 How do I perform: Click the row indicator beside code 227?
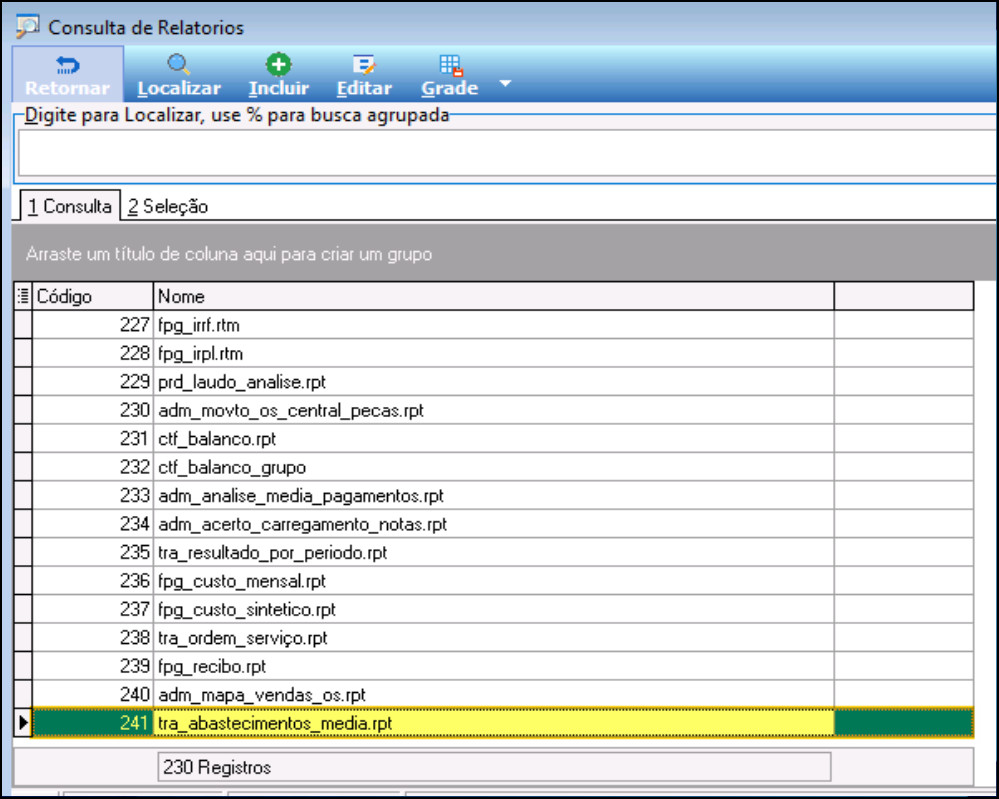23,325
